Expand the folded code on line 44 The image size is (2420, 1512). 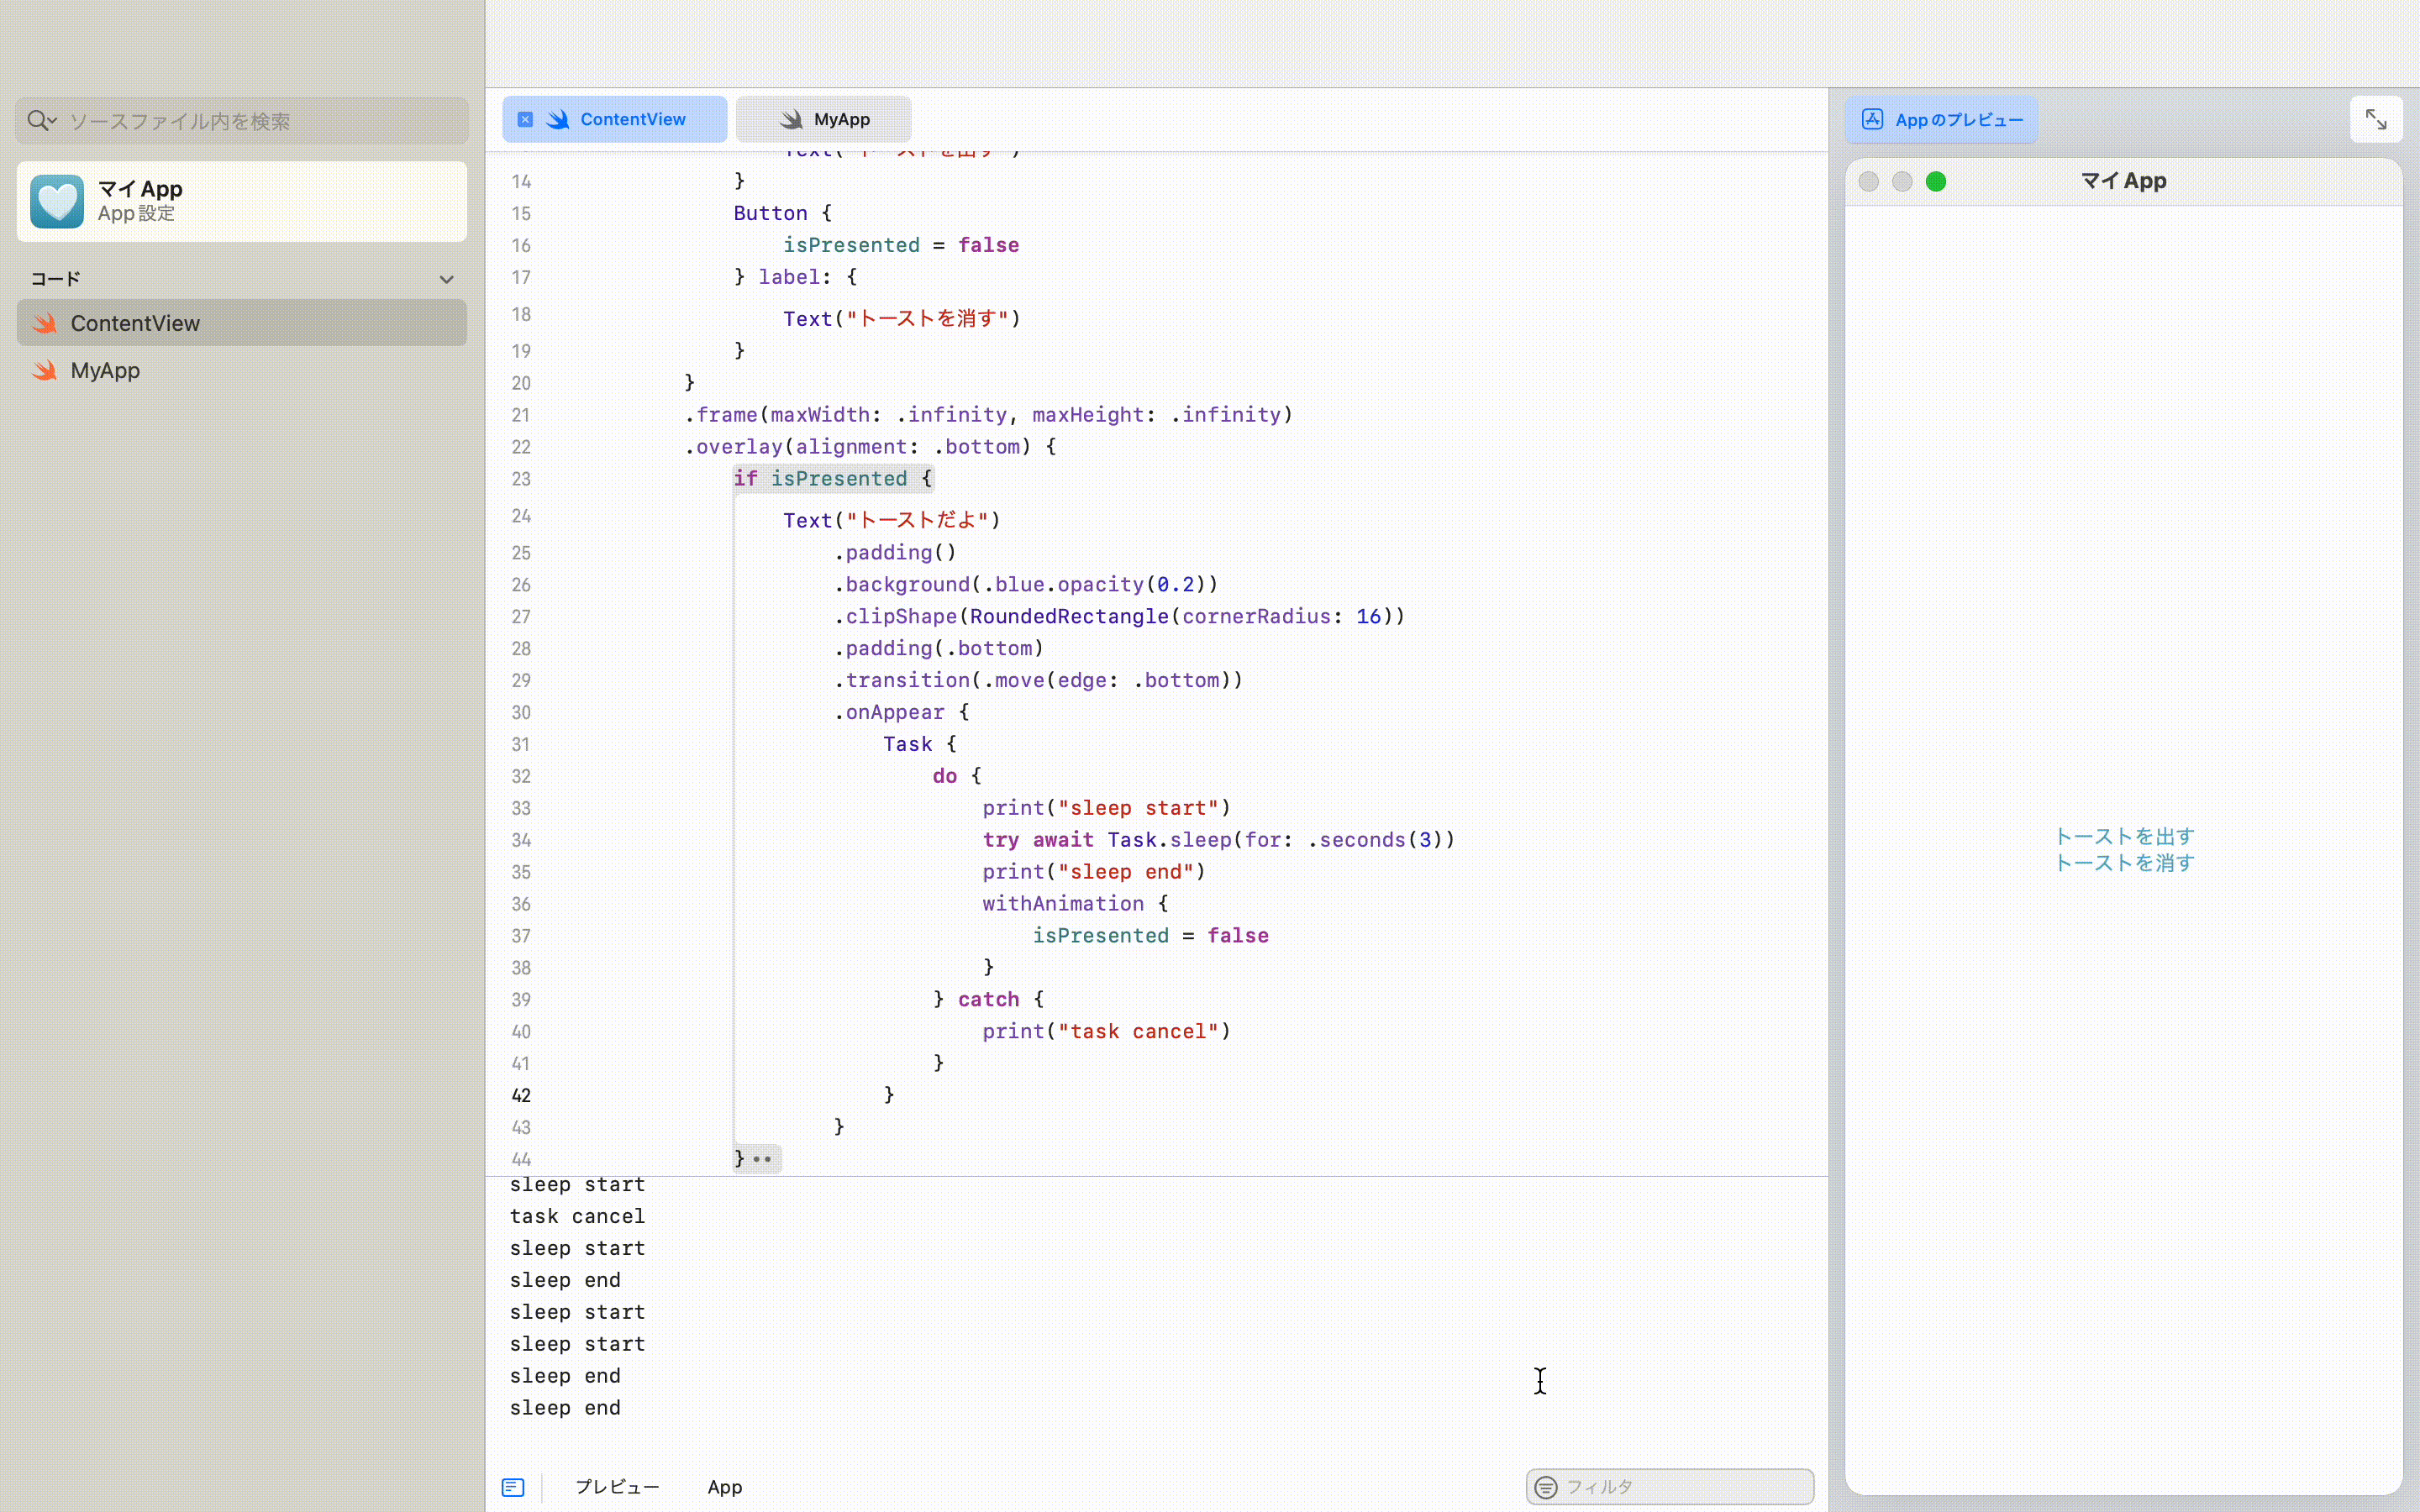761,1158
